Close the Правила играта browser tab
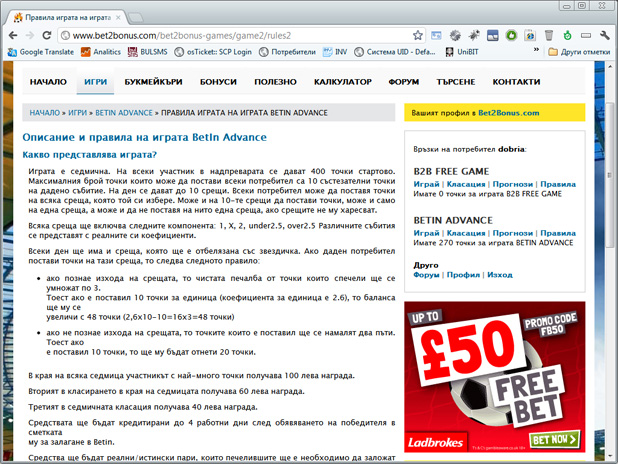Screen dimensions: 618x464 pos(118,18)
